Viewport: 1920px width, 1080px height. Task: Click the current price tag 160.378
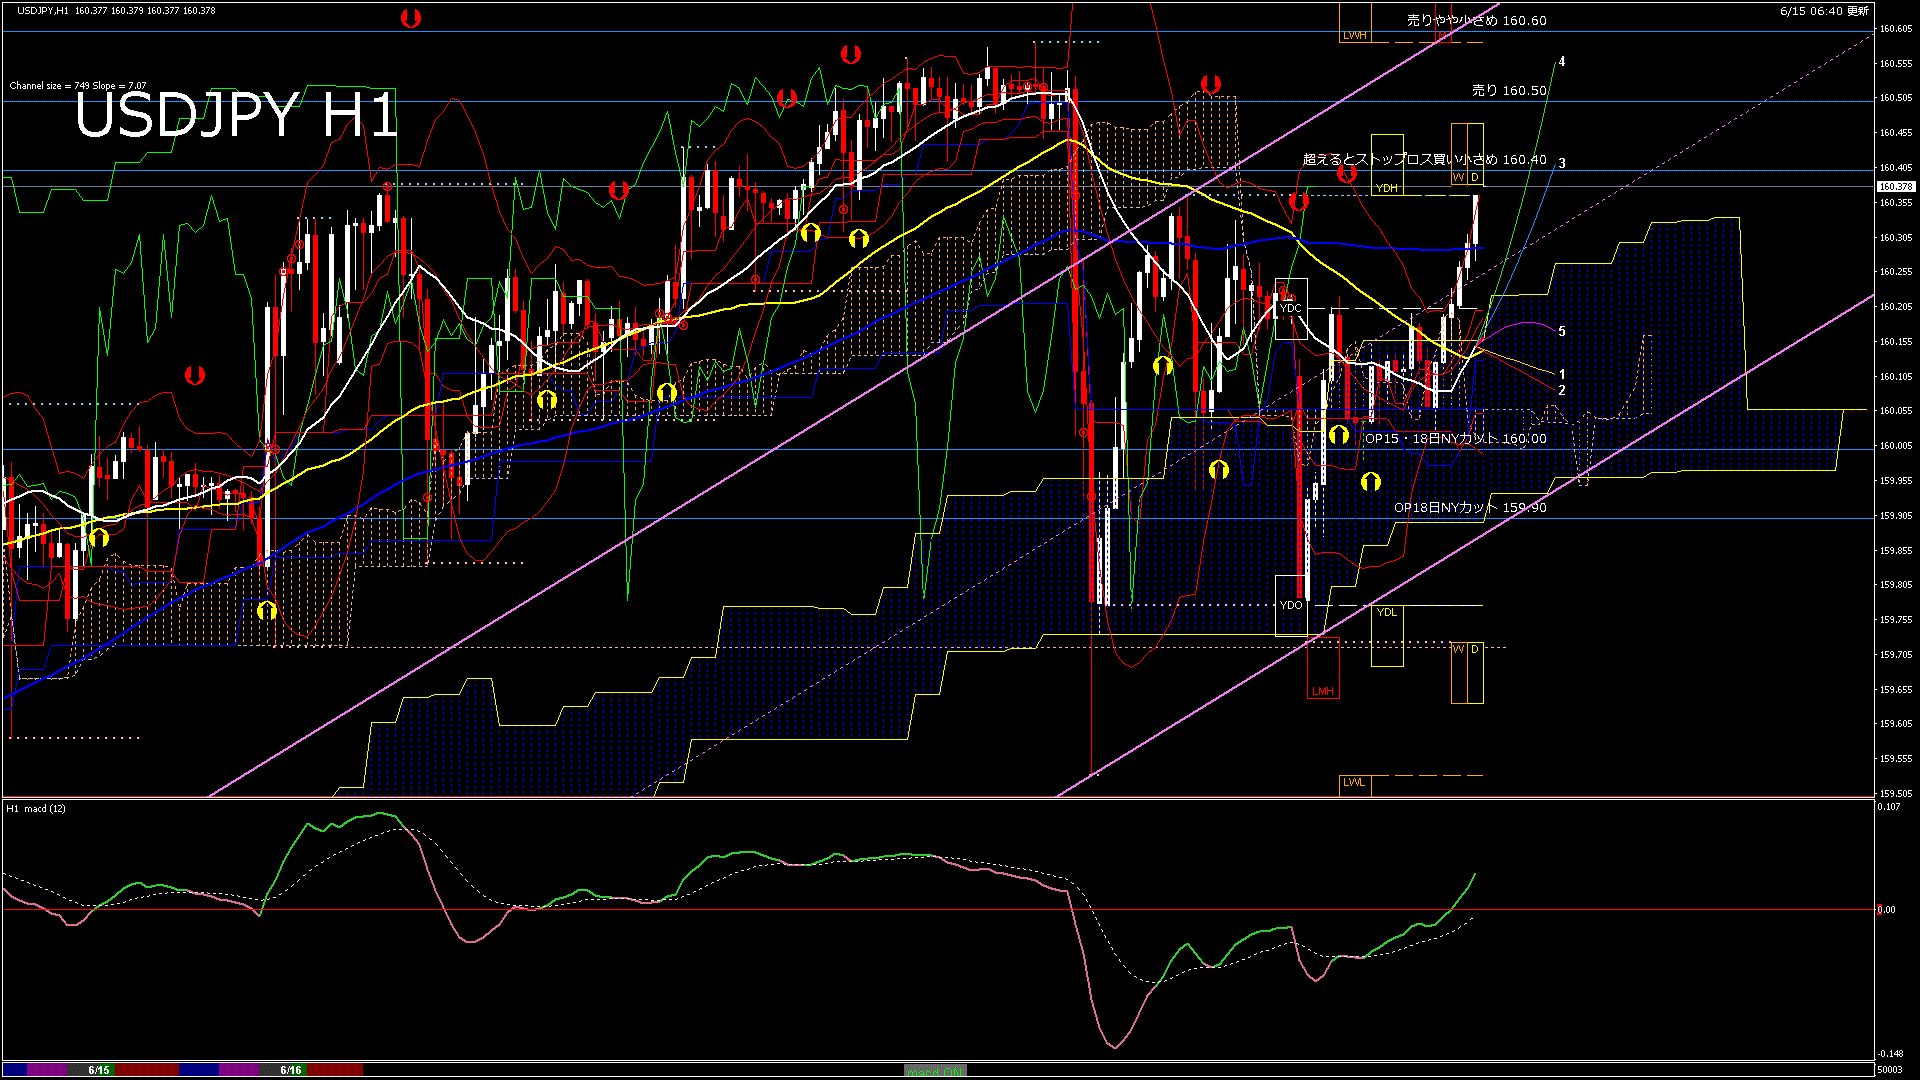[1896, 187]
